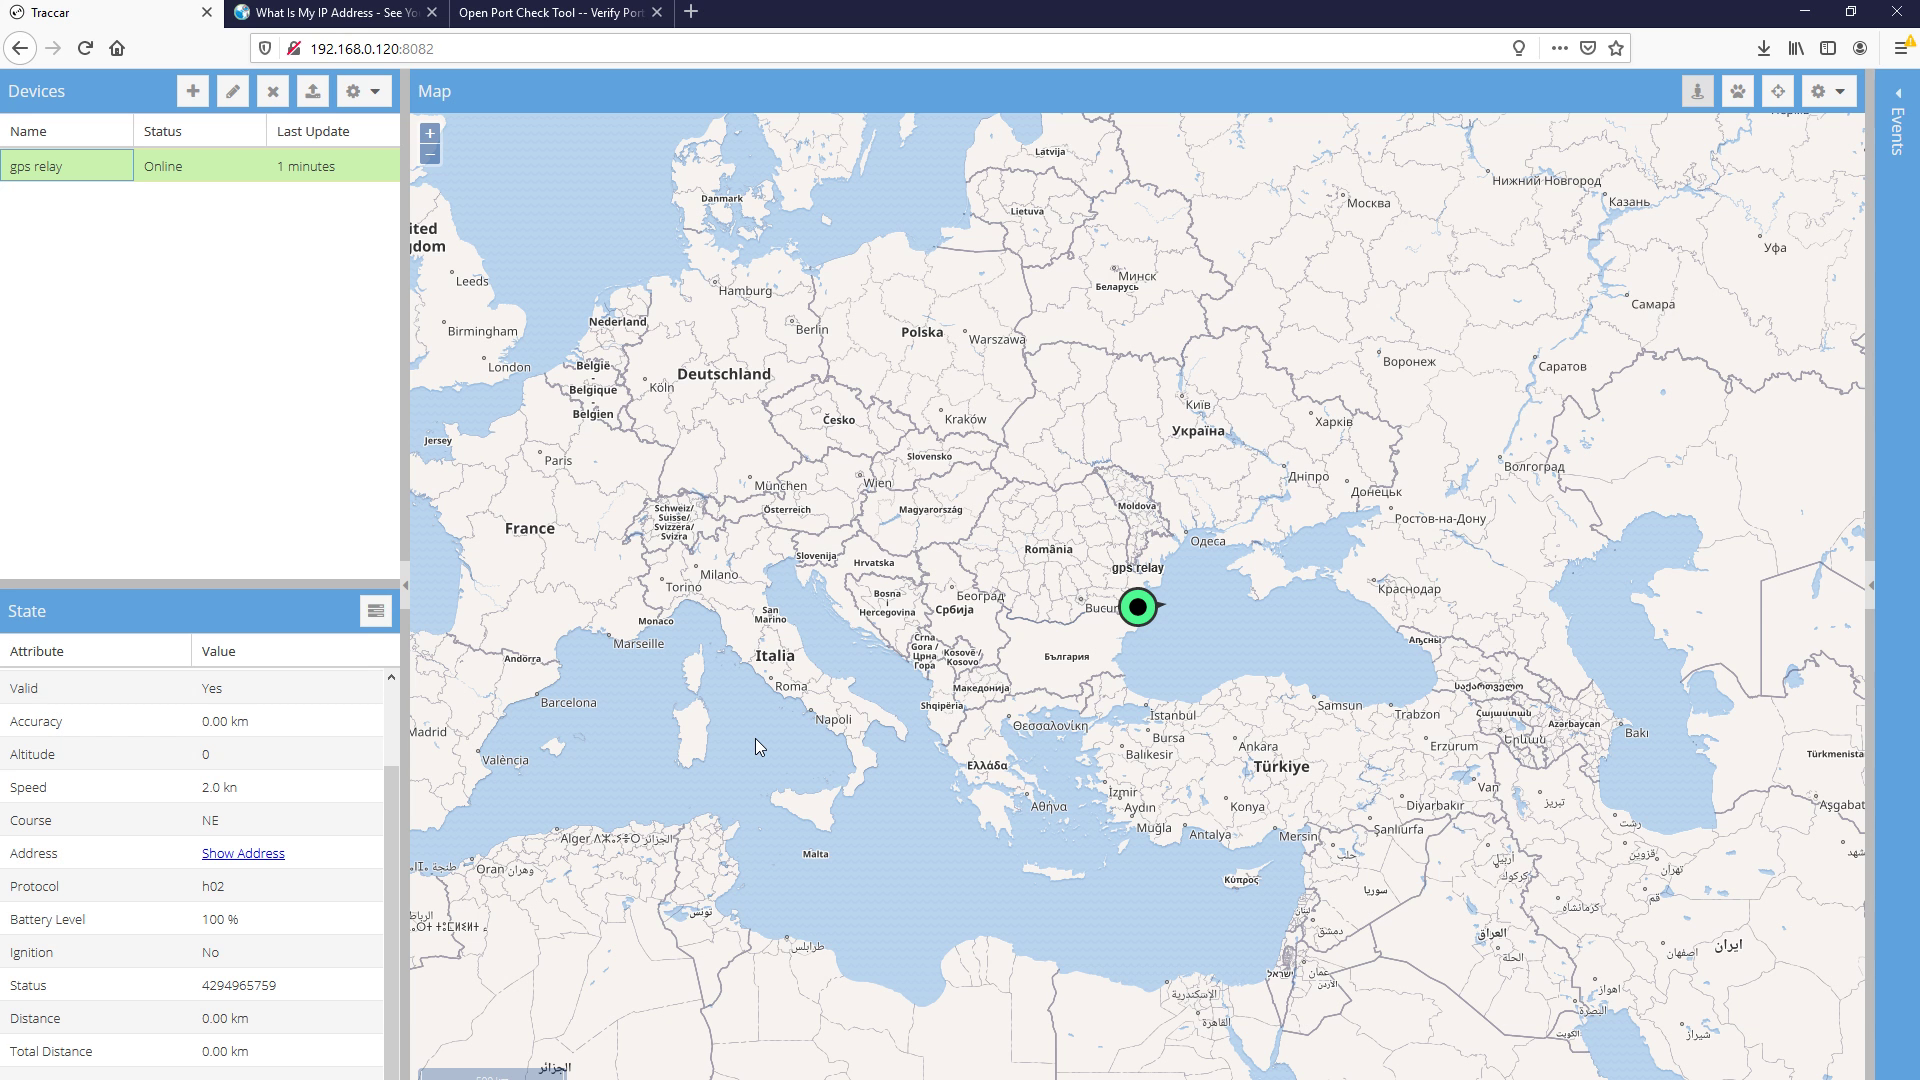1920x1080 pixels.
Task: Open the map settings gear dropdown
Action: click(1827, 91)
